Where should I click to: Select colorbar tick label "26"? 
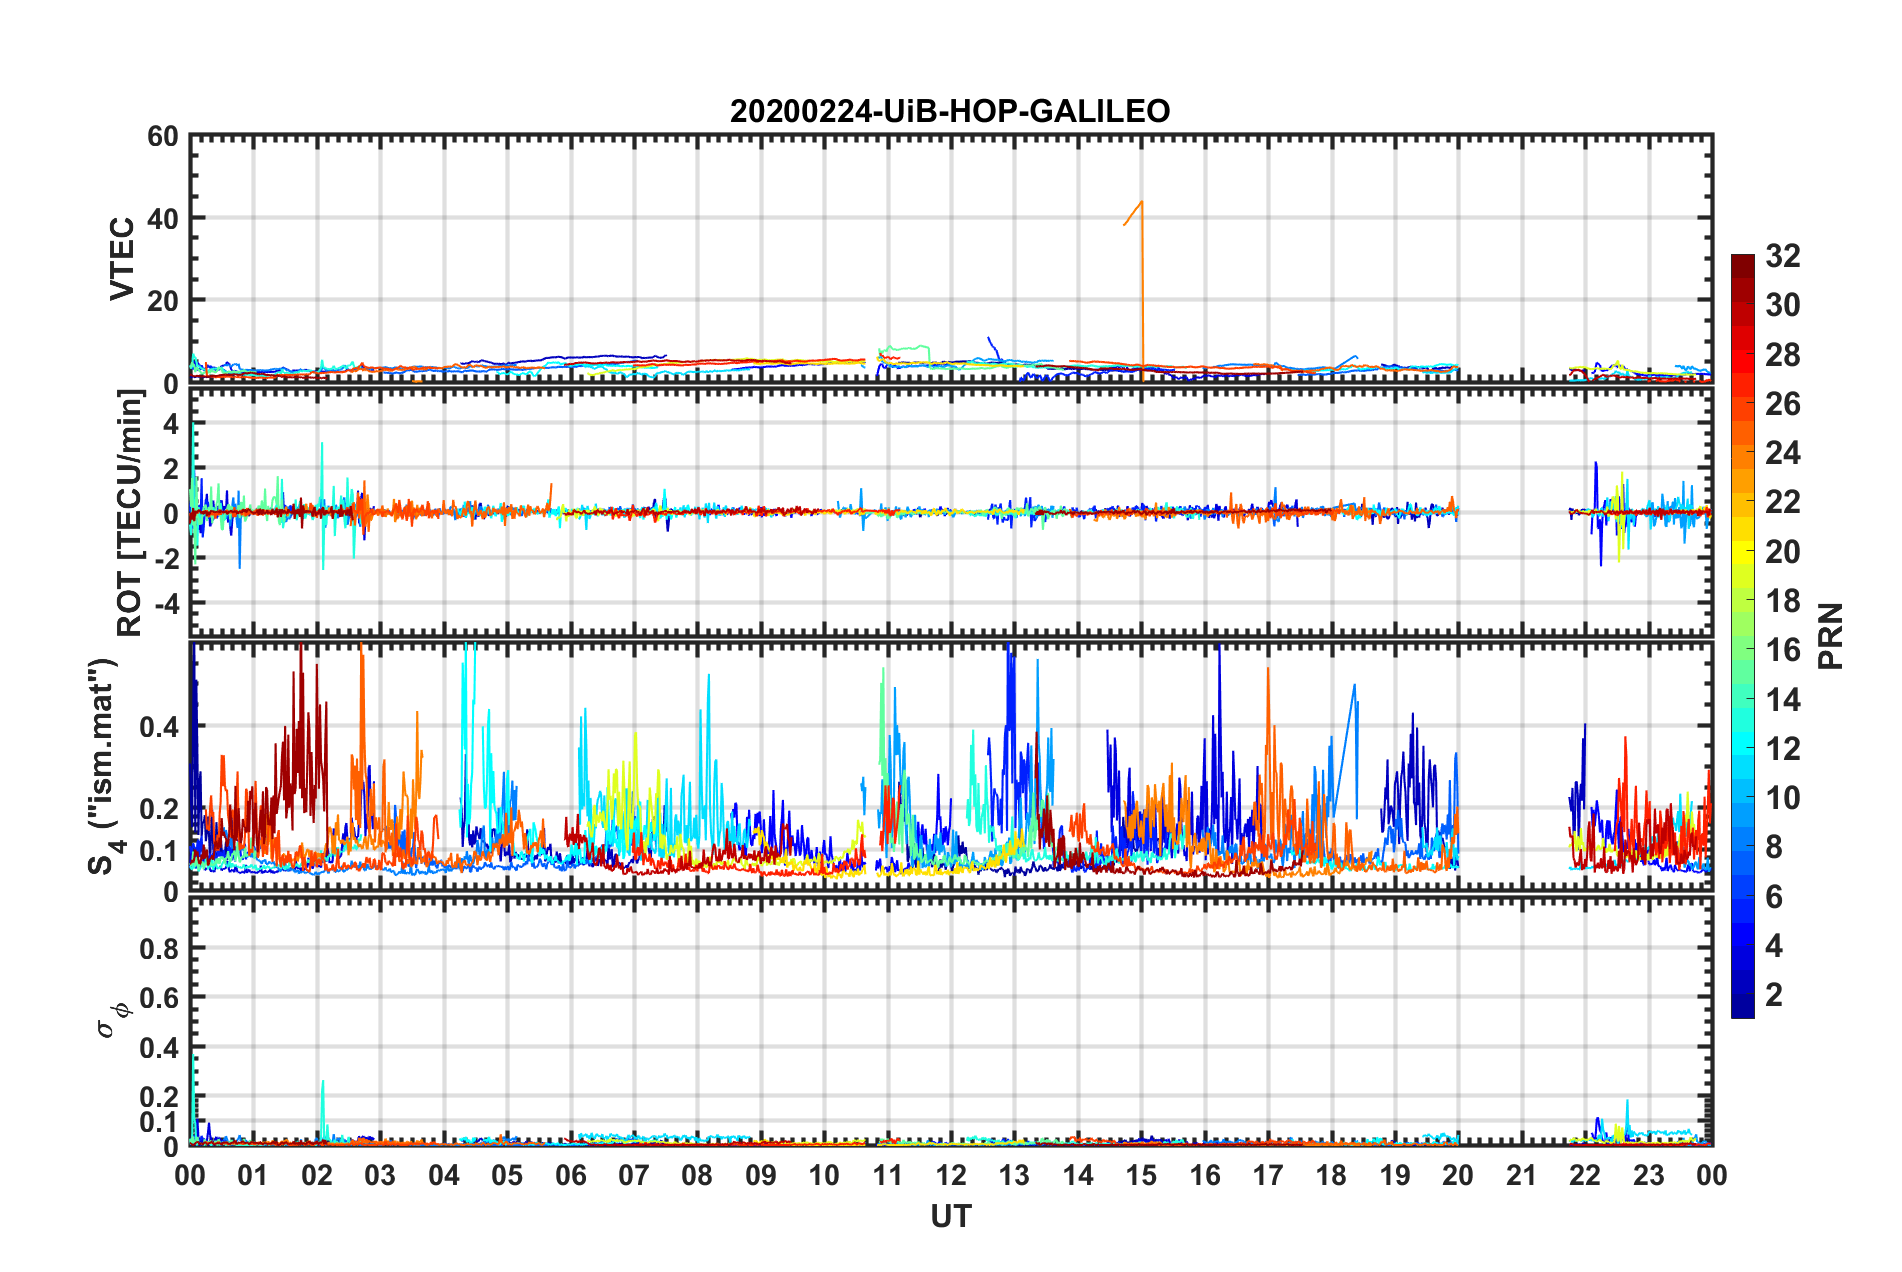(x=1783, y=404)
